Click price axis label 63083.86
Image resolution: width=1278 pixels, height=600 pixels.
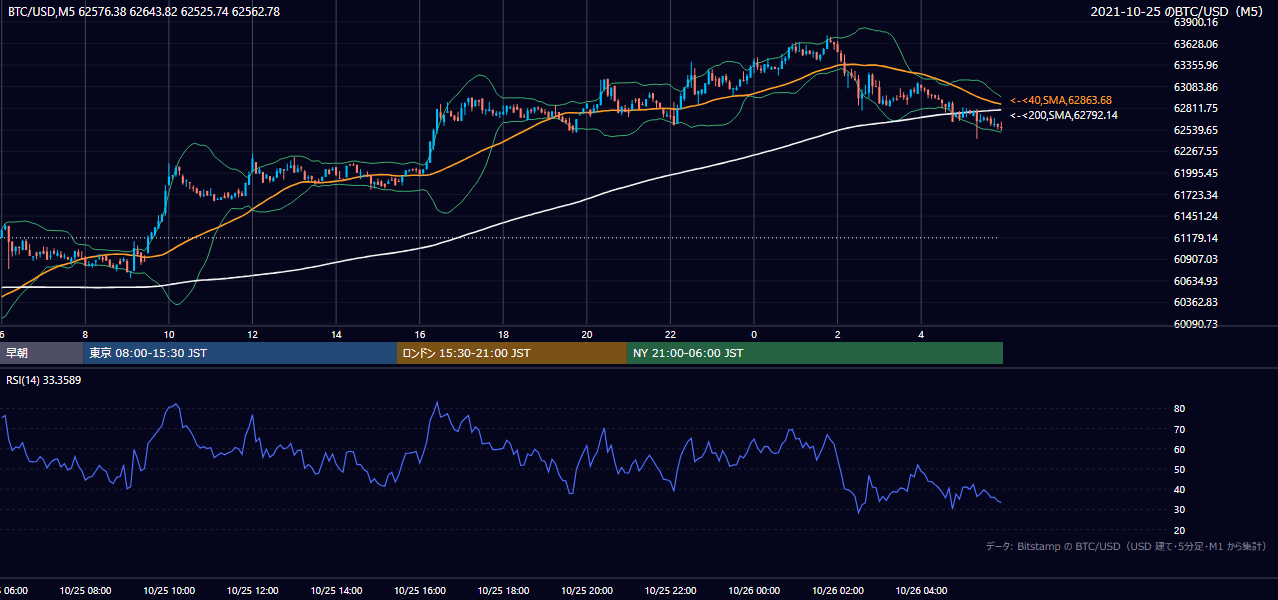1196,87
